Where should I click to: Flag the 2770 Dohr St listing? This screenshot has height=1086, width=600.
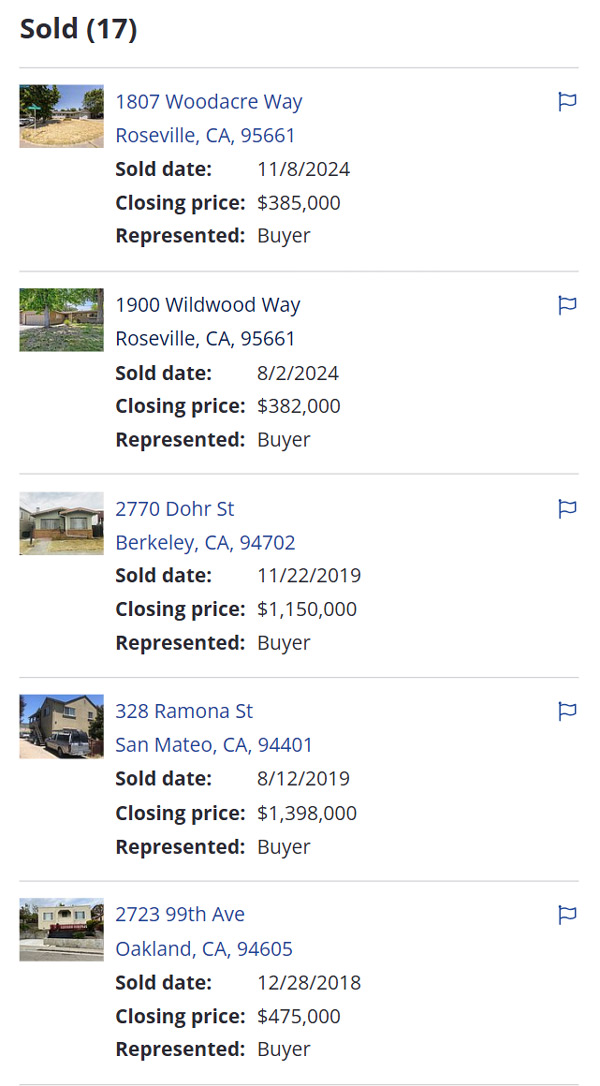pos(567,509)
